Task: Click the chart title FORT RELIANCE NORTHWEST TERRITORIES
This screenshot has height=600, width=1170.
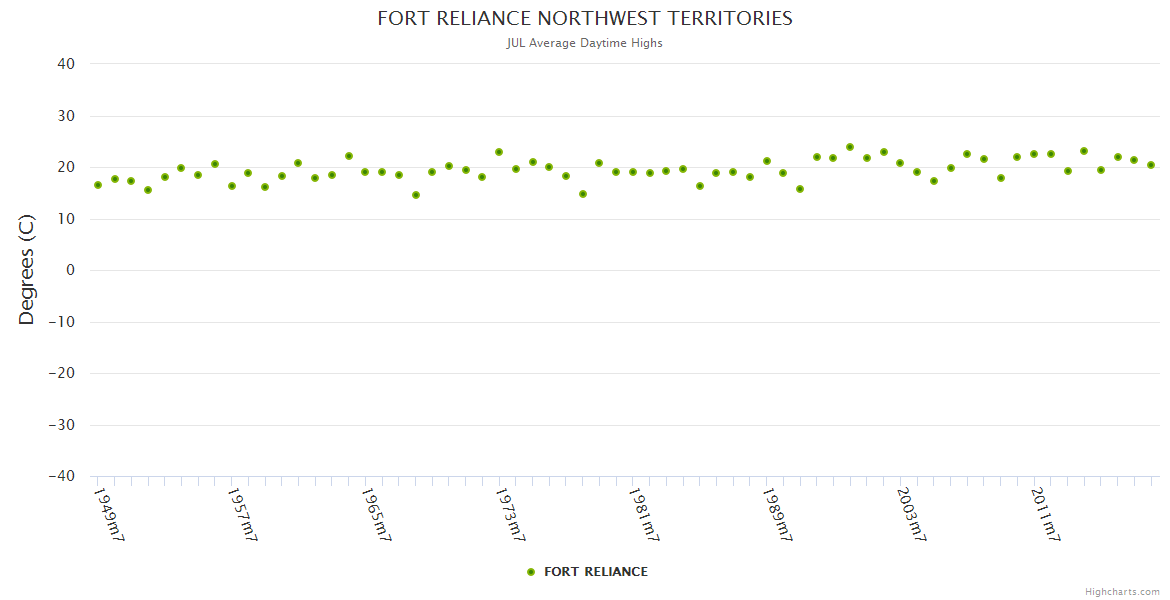Action: [585, 19]
